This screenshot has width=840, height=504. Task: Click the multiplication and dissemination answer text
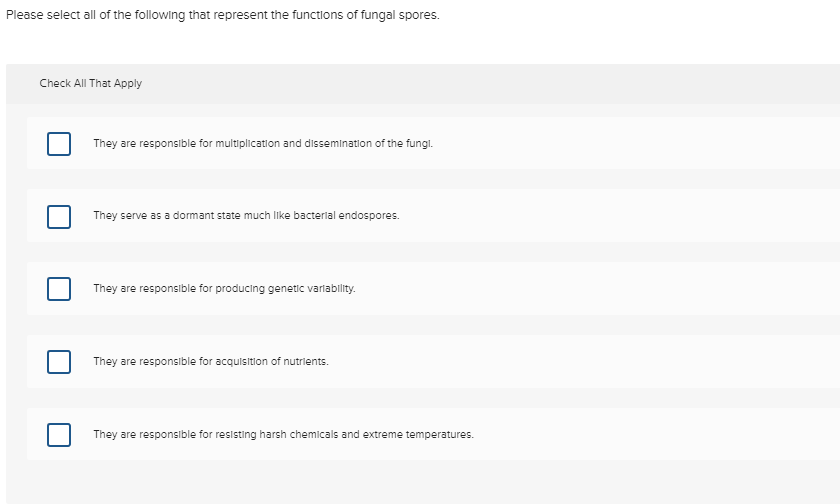coord(263,144)
